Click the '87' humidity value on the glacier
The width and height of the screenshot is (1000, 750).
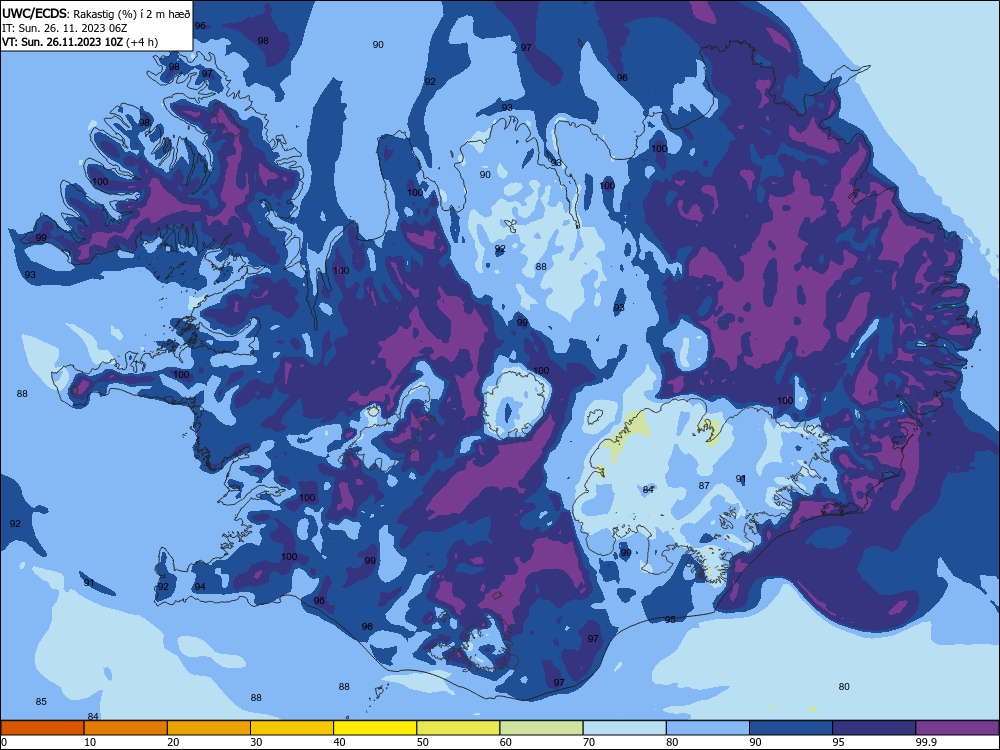click(704, 485)
